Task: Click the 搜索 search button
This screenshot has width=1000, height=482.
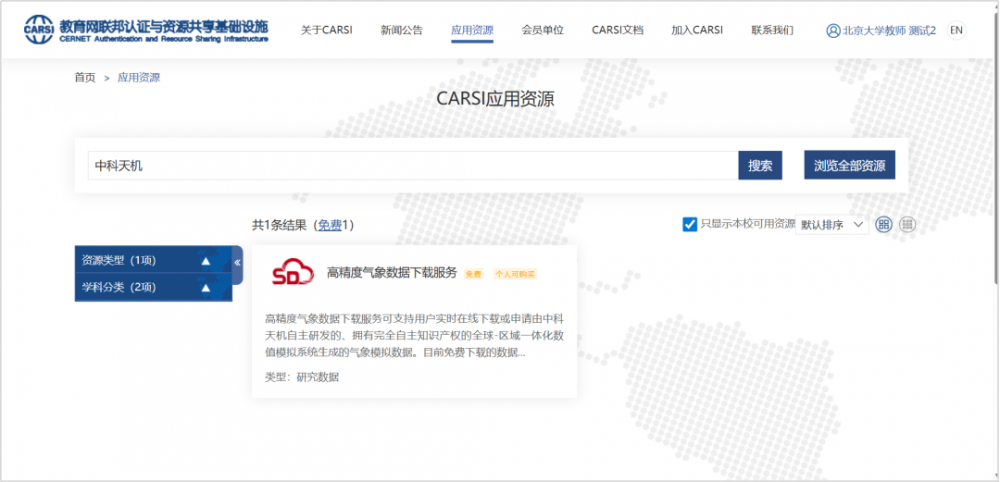Action: point(760,166)
